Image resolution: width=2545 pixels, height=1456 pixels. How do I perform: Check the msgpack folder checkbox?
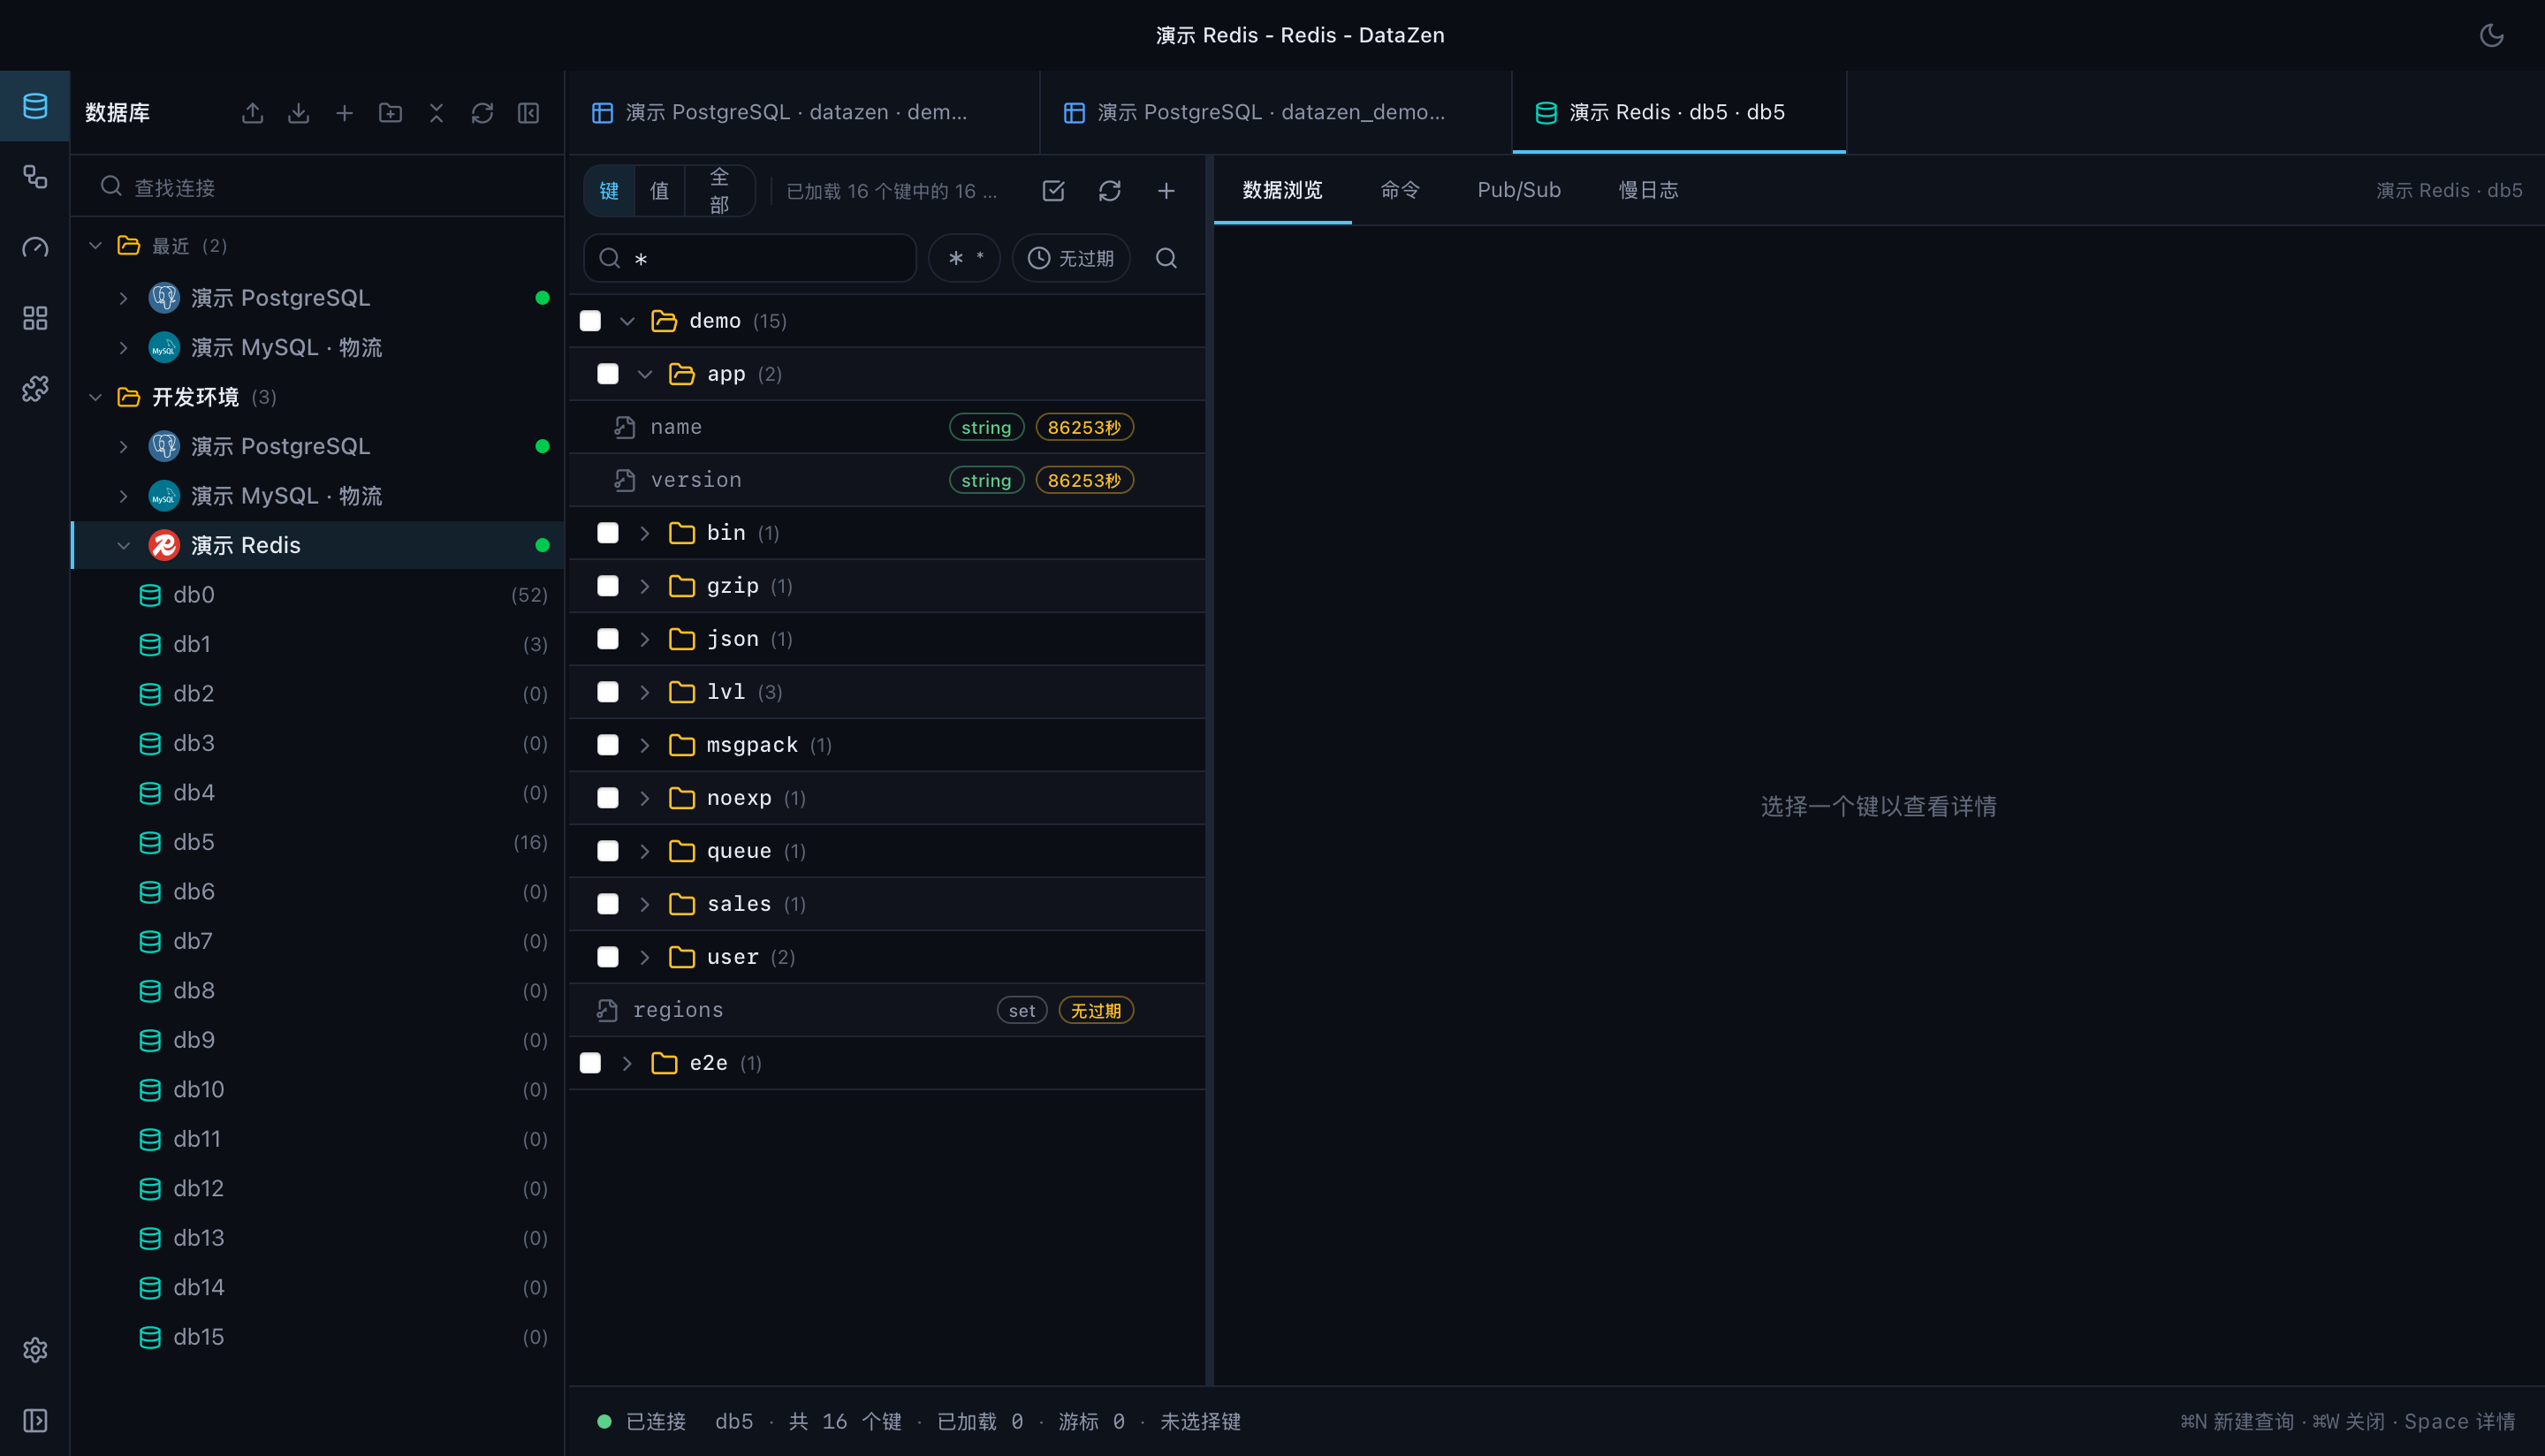pos(608,745)
